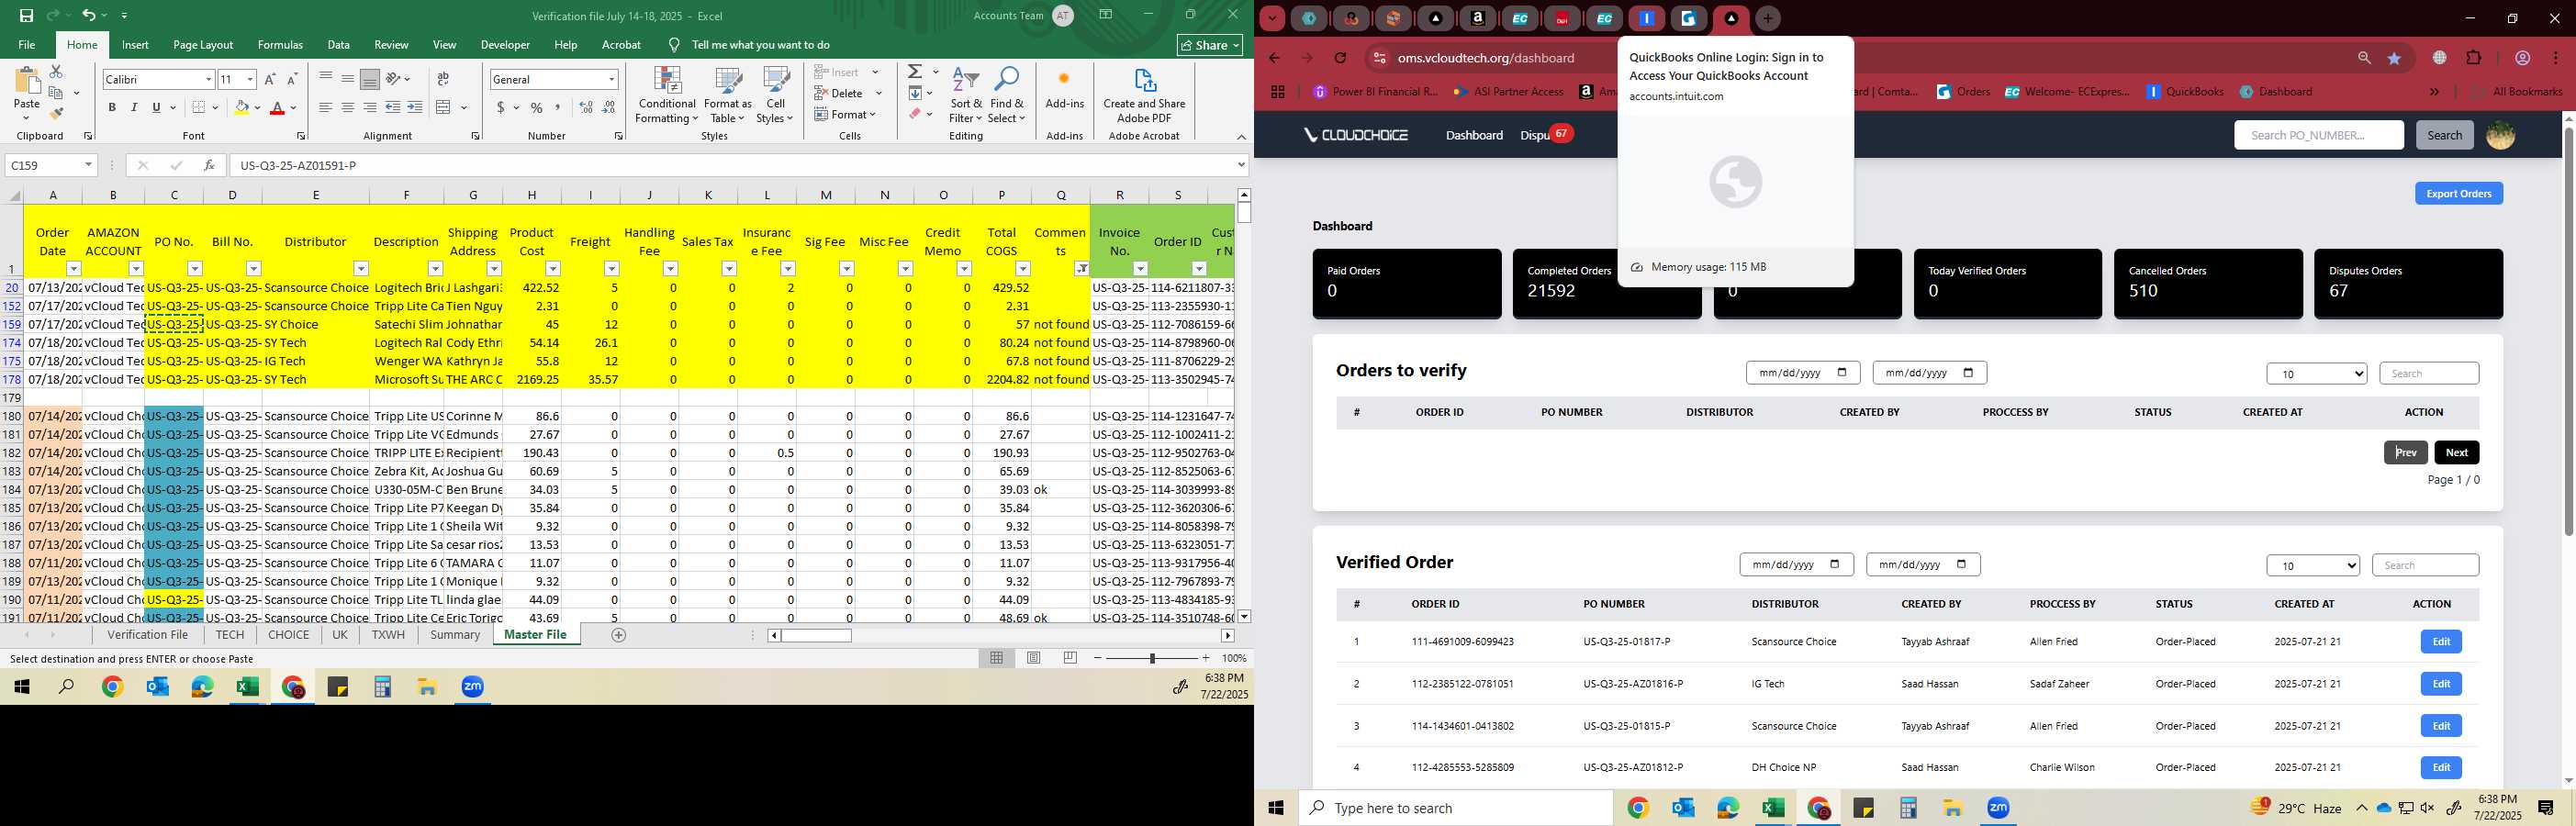Click the Center align icon
The height and width of the screenshot is (826, 2576).
click(347, 107)
